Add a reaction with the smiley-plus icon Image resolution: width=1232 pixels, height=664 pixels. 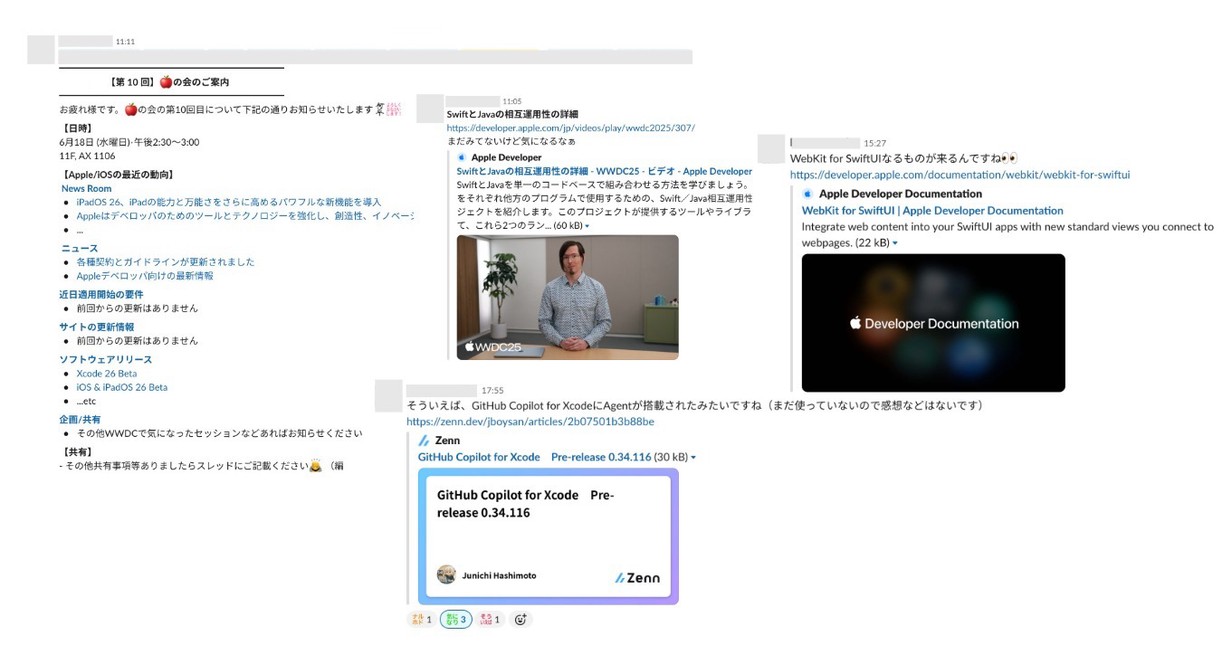(520, 620)
